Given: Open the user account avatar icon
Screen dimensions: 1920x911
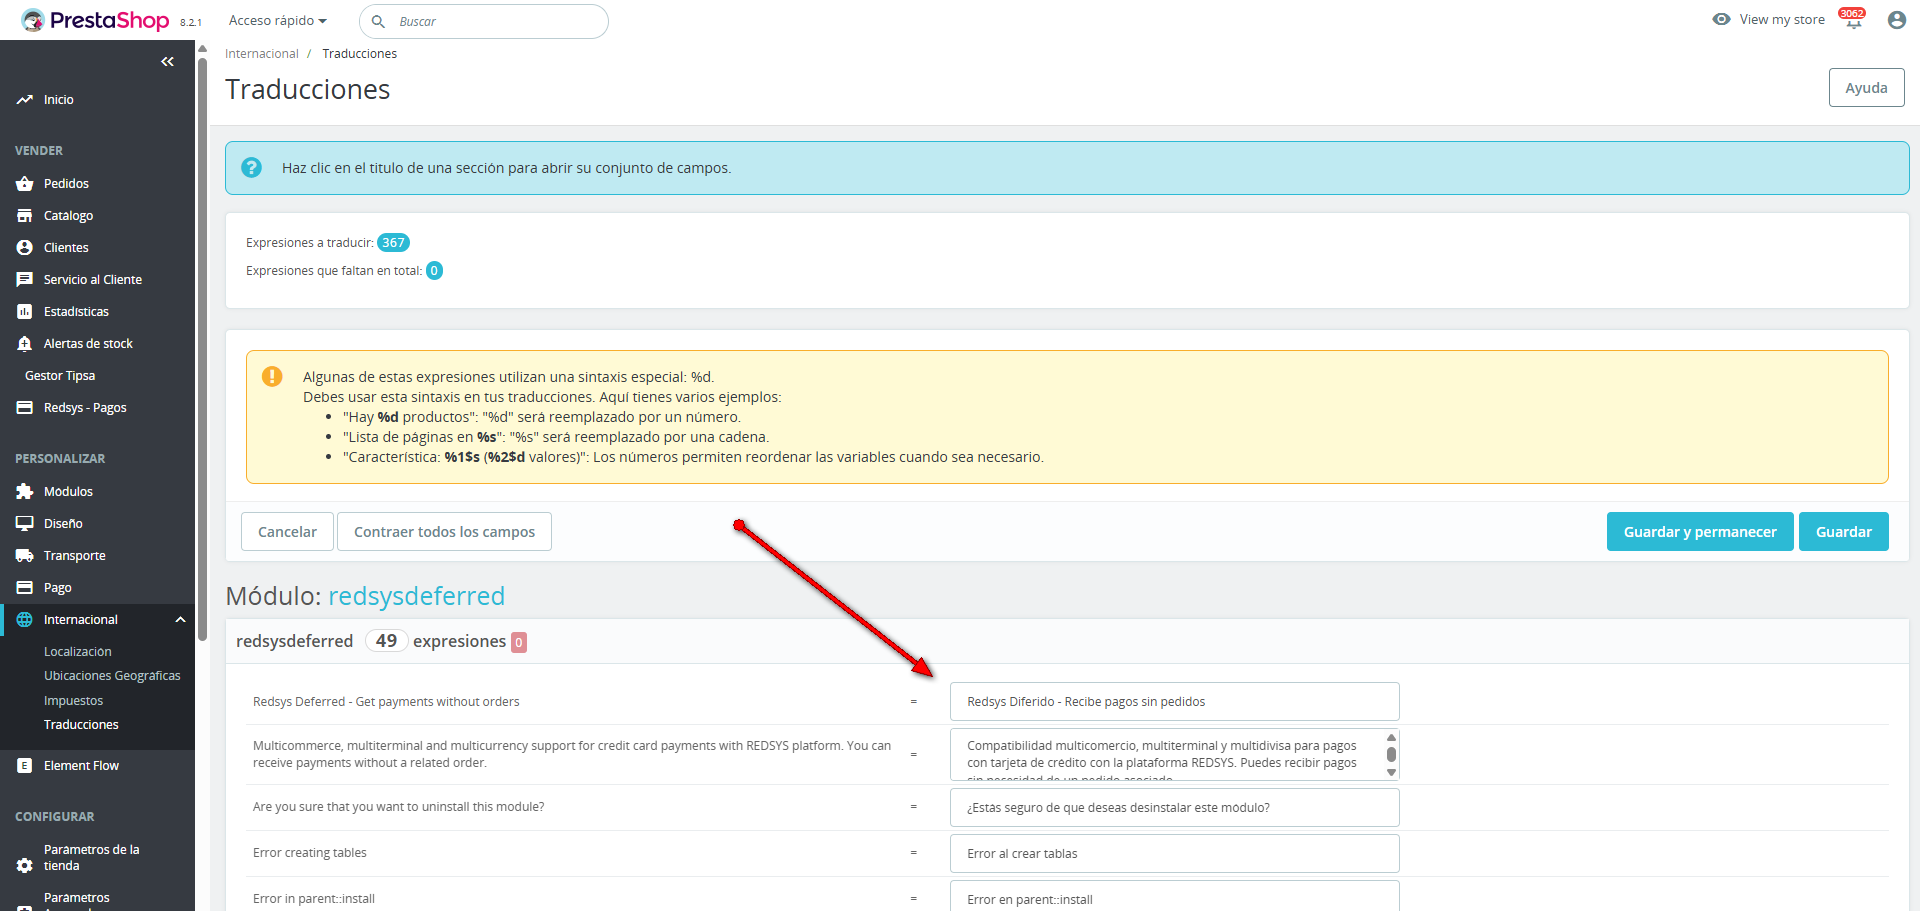Looking at the screenshot, I should pyautogui.click(x=1896, y=20).
